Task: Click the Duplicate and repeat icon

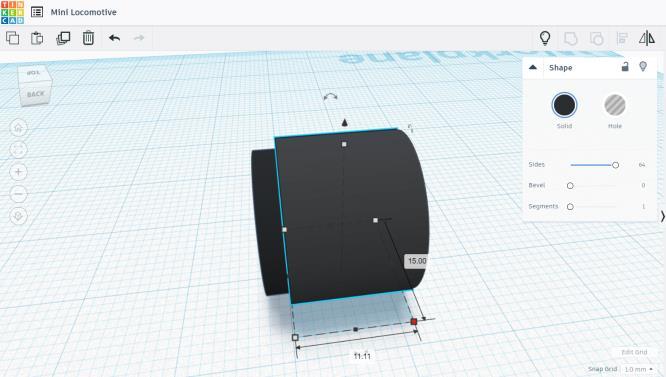Action: pos(63,38)
